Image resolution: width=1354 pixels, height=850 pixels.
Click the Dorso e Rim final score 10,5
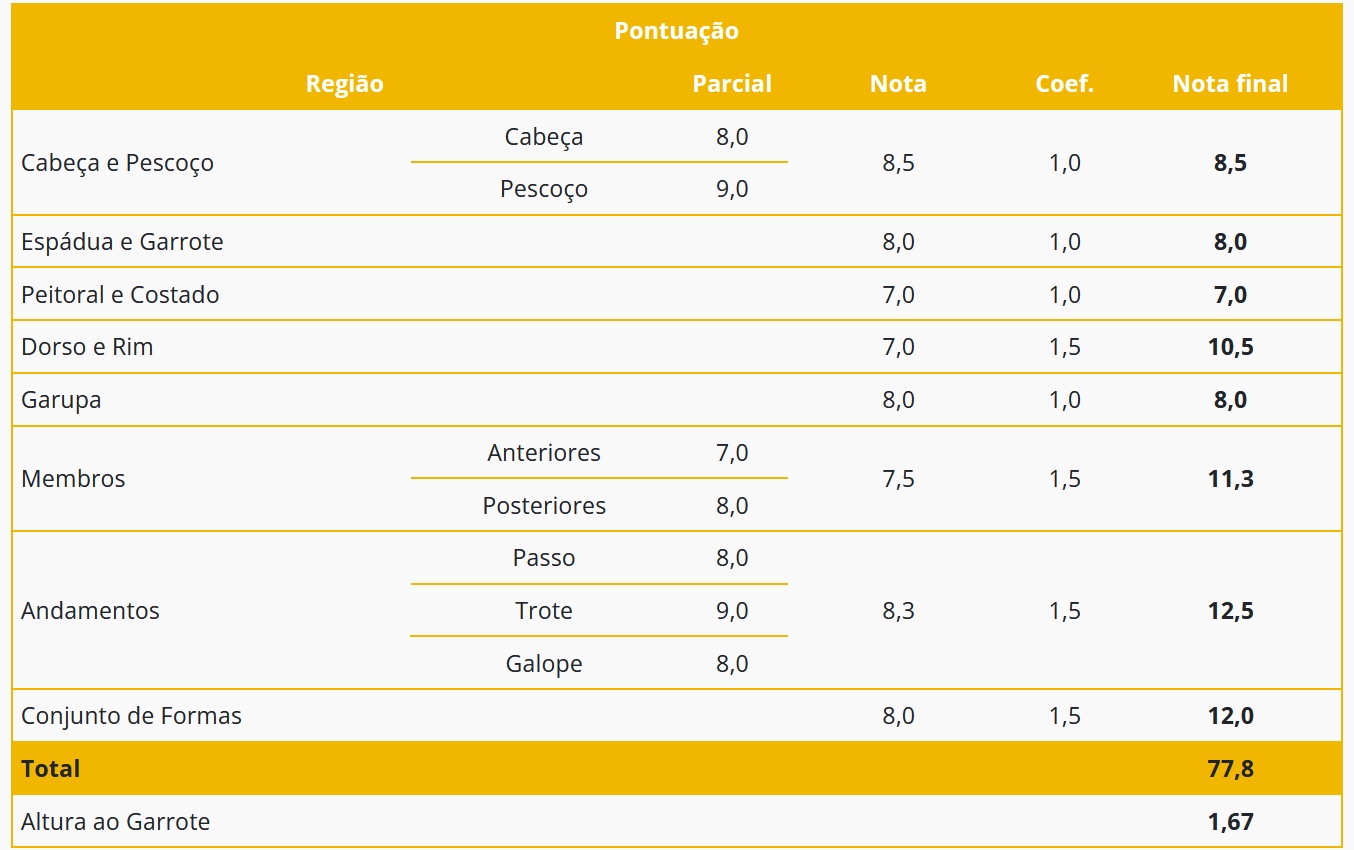click(x=1230, y=347)
